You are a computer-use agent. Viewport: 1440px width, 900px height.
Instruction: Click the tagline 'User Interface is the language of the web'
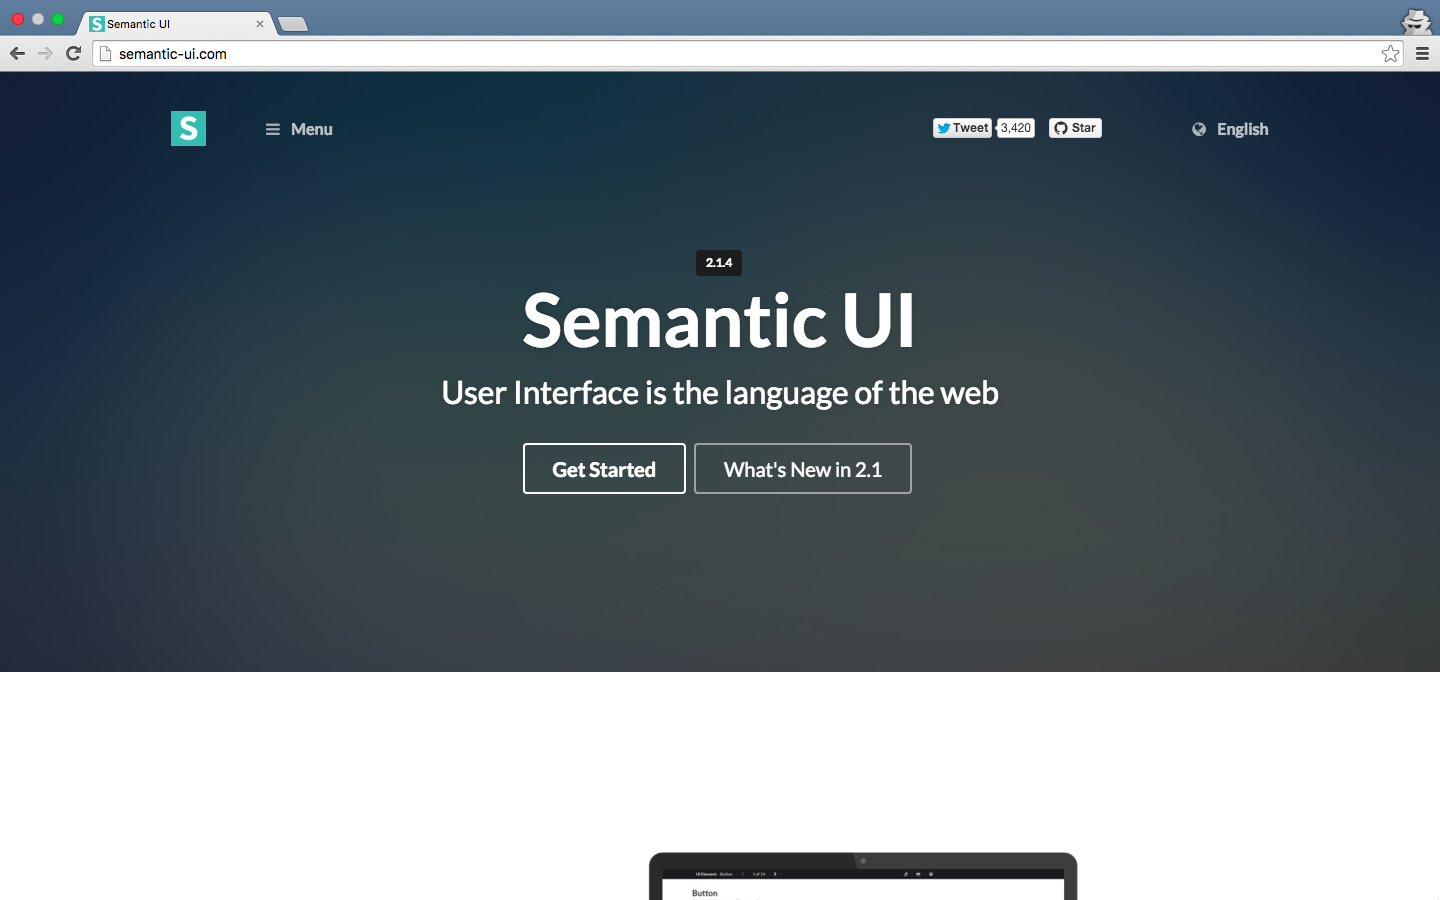[720, 393]
